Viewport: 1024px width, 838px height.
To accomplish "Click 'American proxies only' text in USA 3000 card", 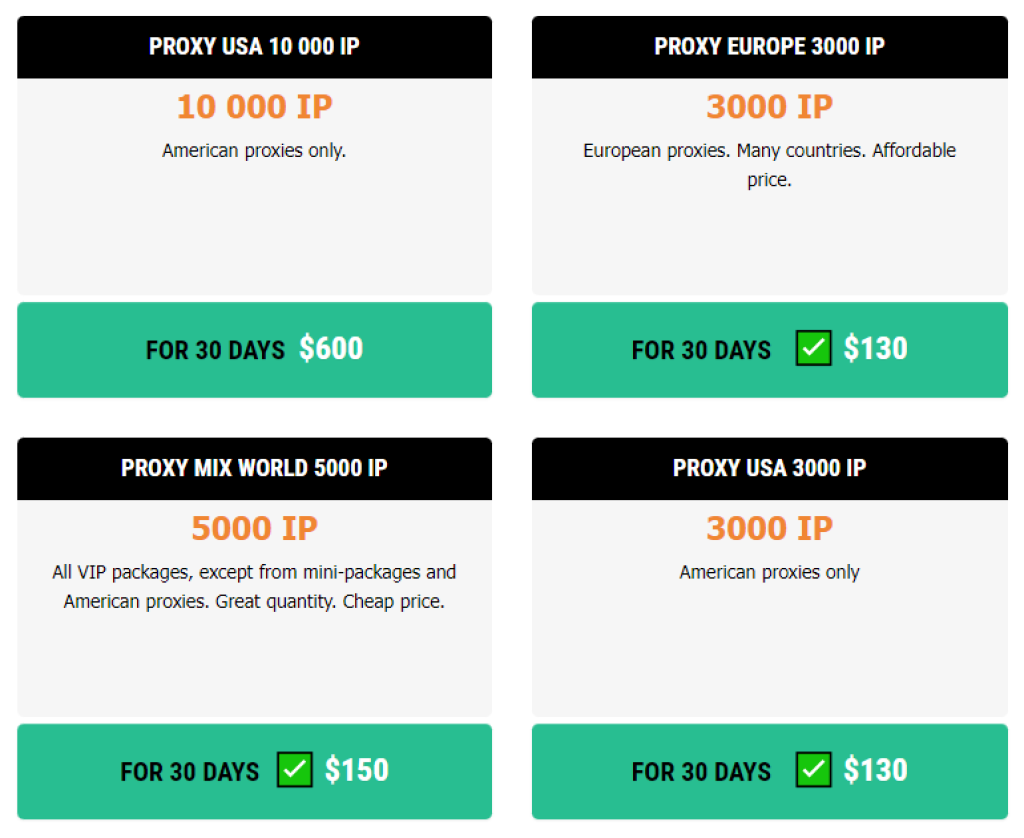I will click(x=769, y=573).
